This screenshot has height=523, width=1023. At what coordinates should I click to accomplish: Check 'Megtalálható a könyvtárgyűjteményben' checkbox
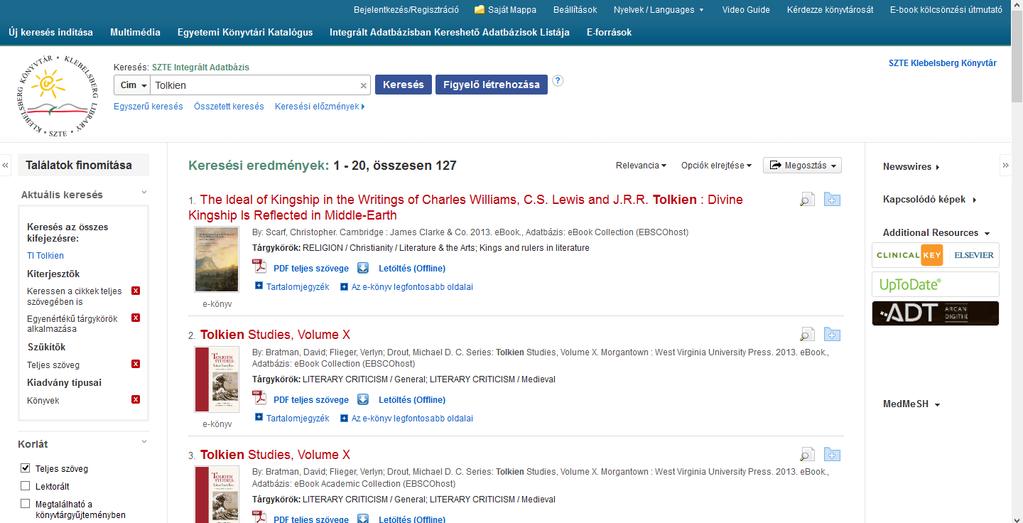click(x=25, y=503)
